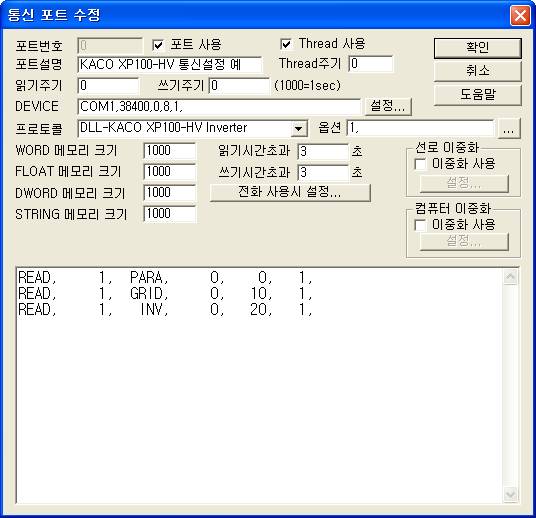Click the 포트설명 description field
The image size is (536, 518).
[170, 64]
